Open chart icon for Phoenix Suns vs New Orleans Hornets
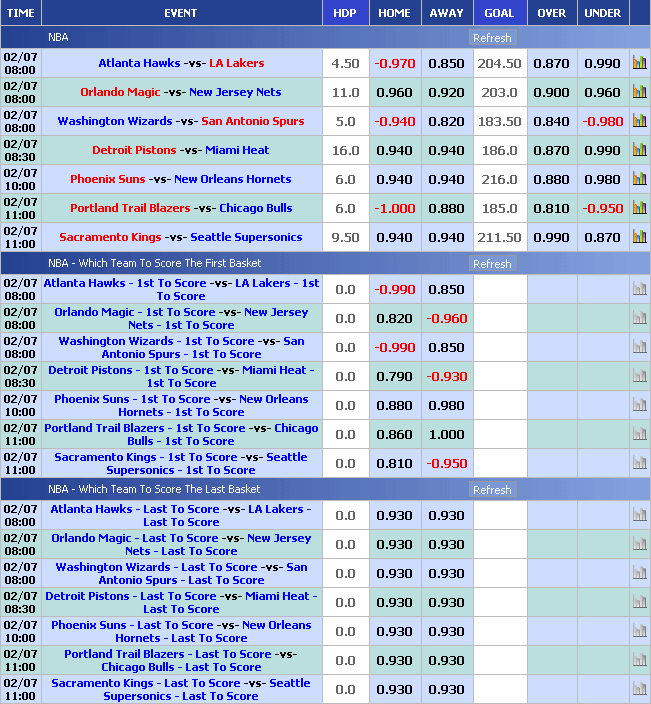The image size is (651, 704). (639, 178)
